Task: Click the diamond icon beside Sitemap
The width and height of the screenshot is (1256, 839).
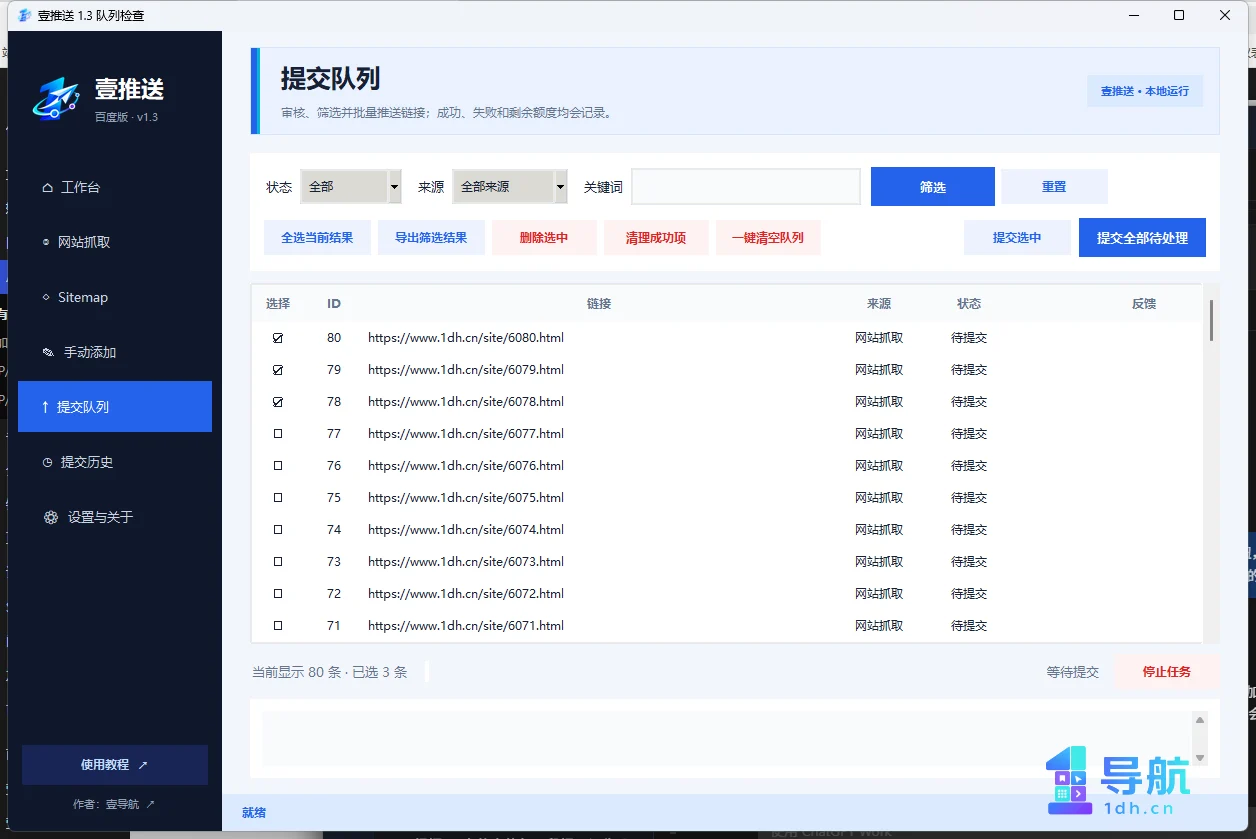Action: click(x=47, y=297)
